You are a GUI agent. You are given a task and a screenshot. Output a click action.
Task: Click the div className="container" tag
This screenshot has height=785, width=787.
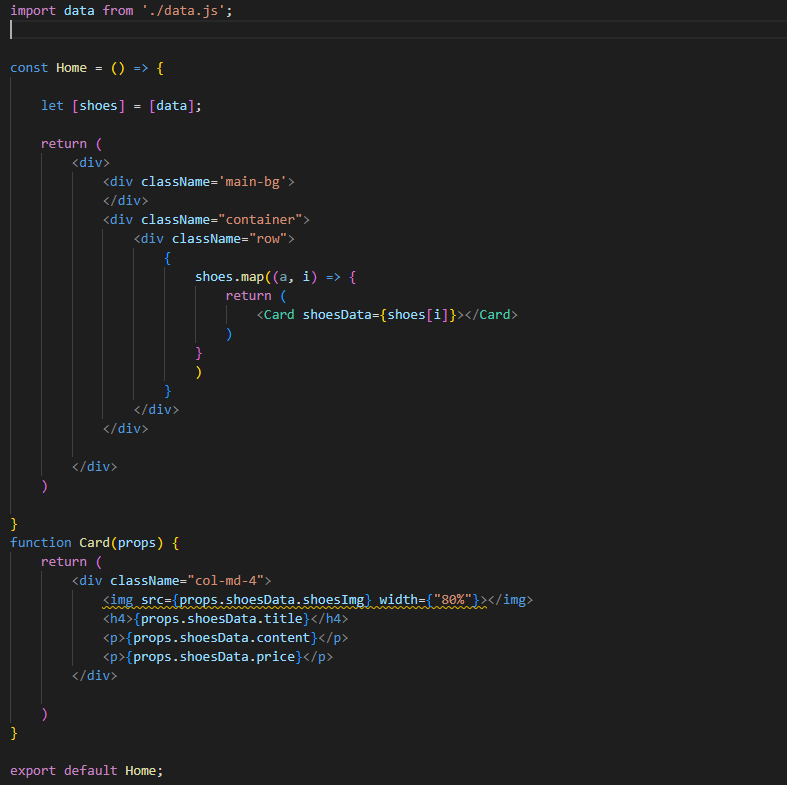[x=206, y=220]
